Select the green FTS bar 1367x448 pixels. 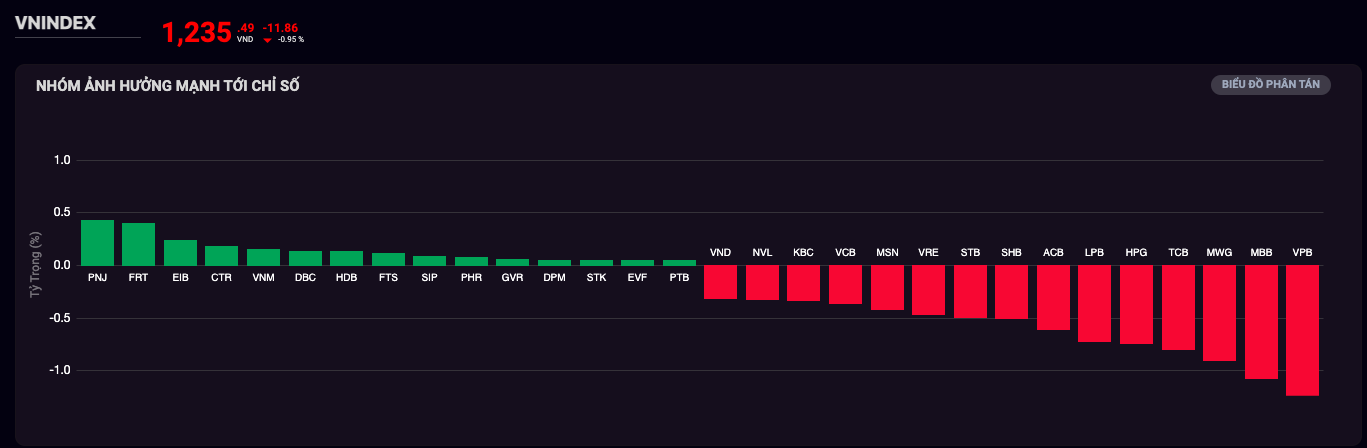388,259
